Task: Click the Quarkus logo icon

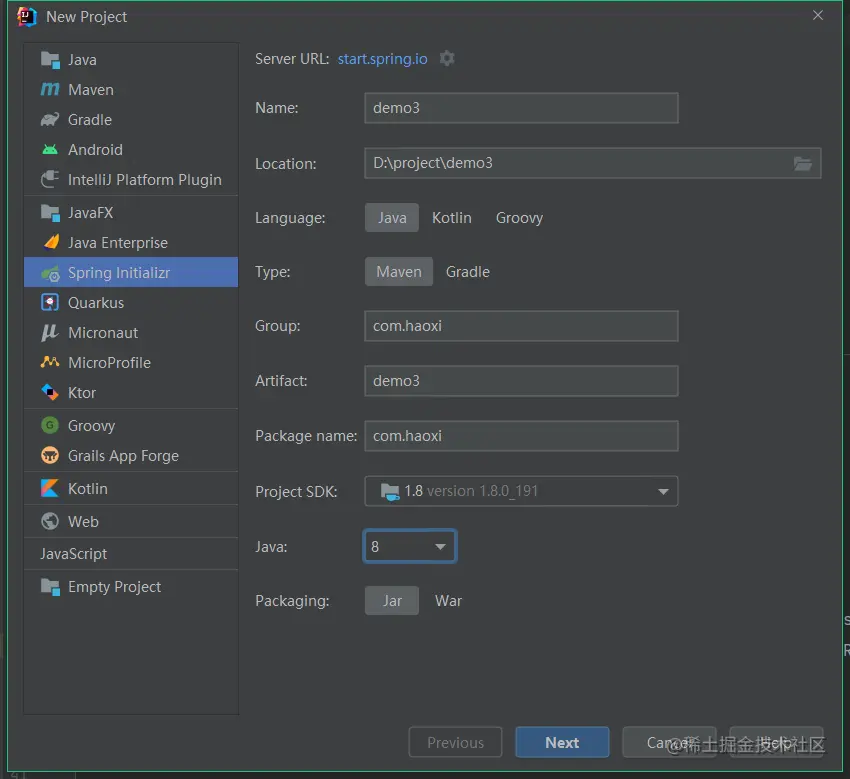Action: click(50, 302)
